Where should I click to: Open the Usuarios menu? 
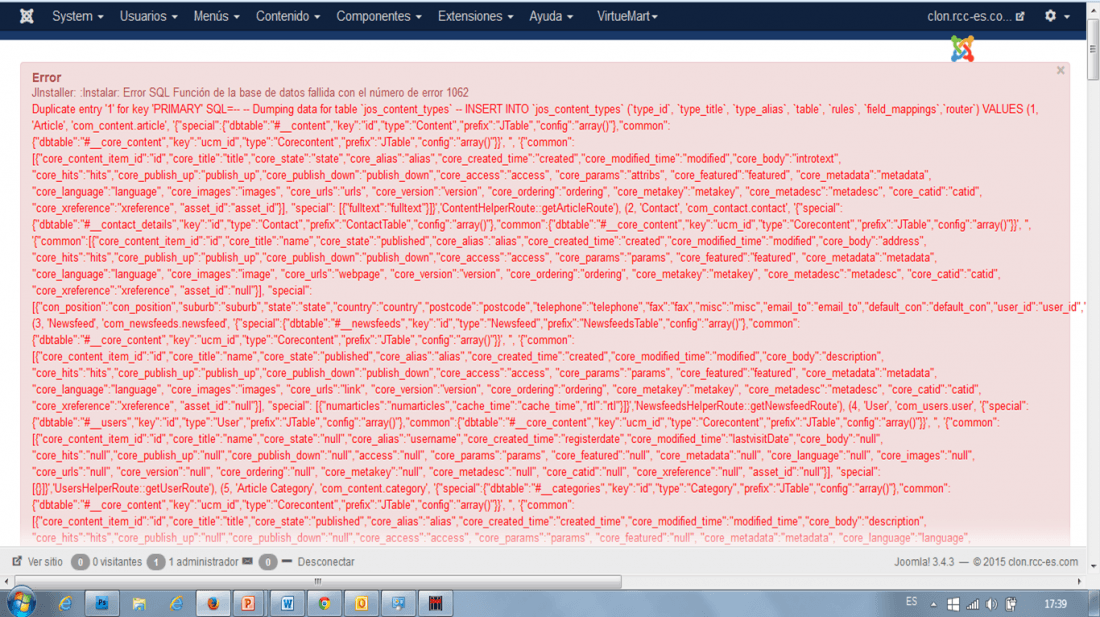[148, 16]
